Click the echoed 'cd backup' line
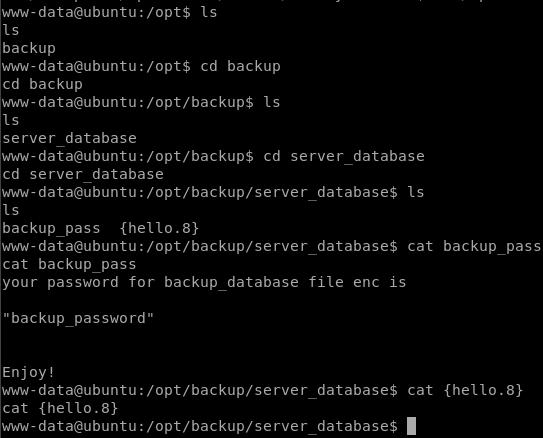 click(42, 84)
